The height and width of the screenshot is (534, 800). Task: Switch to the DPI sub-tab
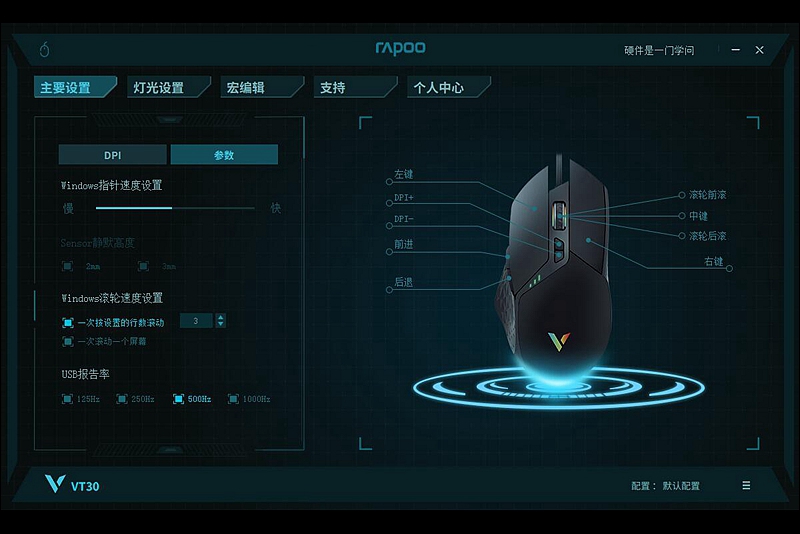pyautogui.click(x=112, y=155)
